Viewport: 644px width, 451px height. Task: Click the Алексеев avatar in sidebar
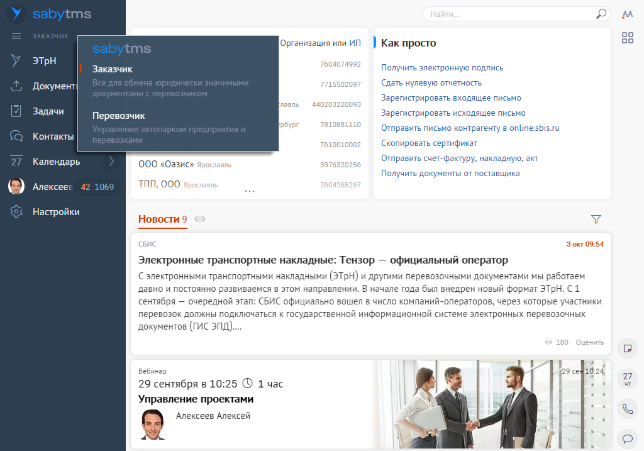pyautogui.click(x=16, y=186)
